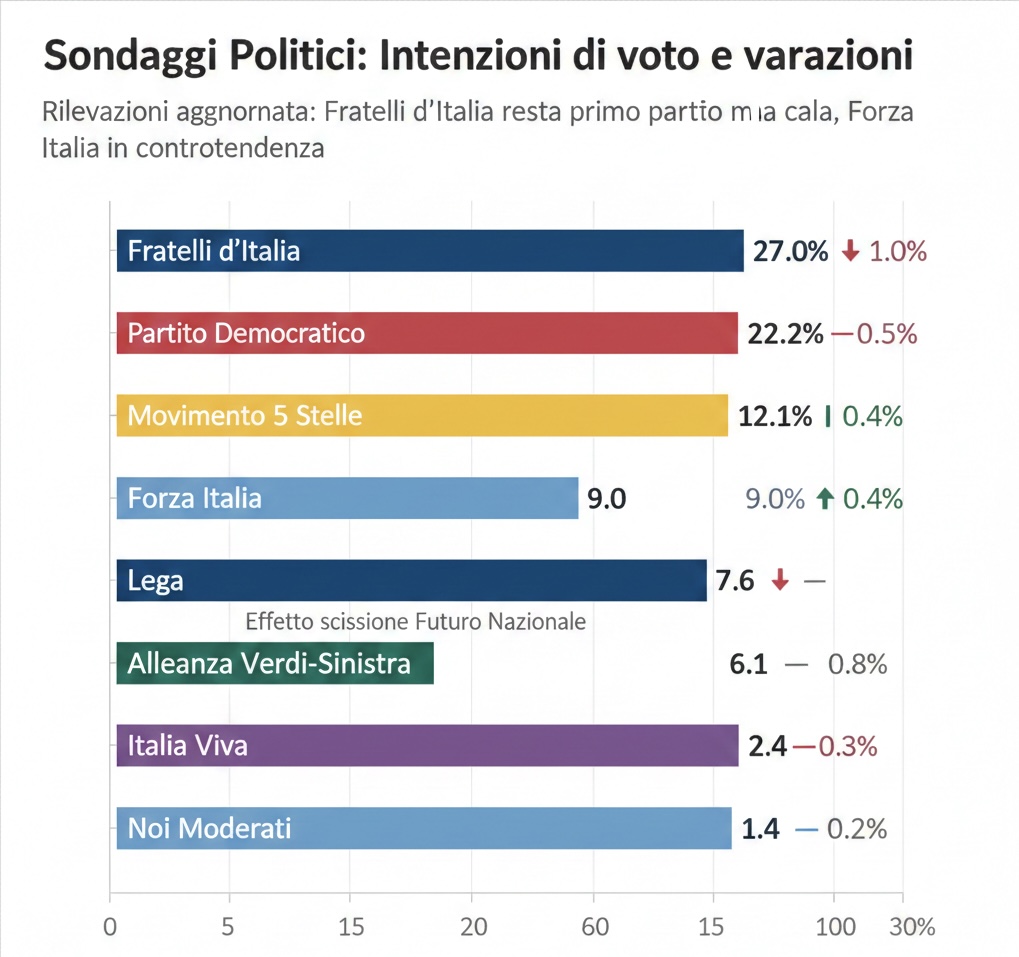Click the Forza Italia bar label

coord(195,498)
